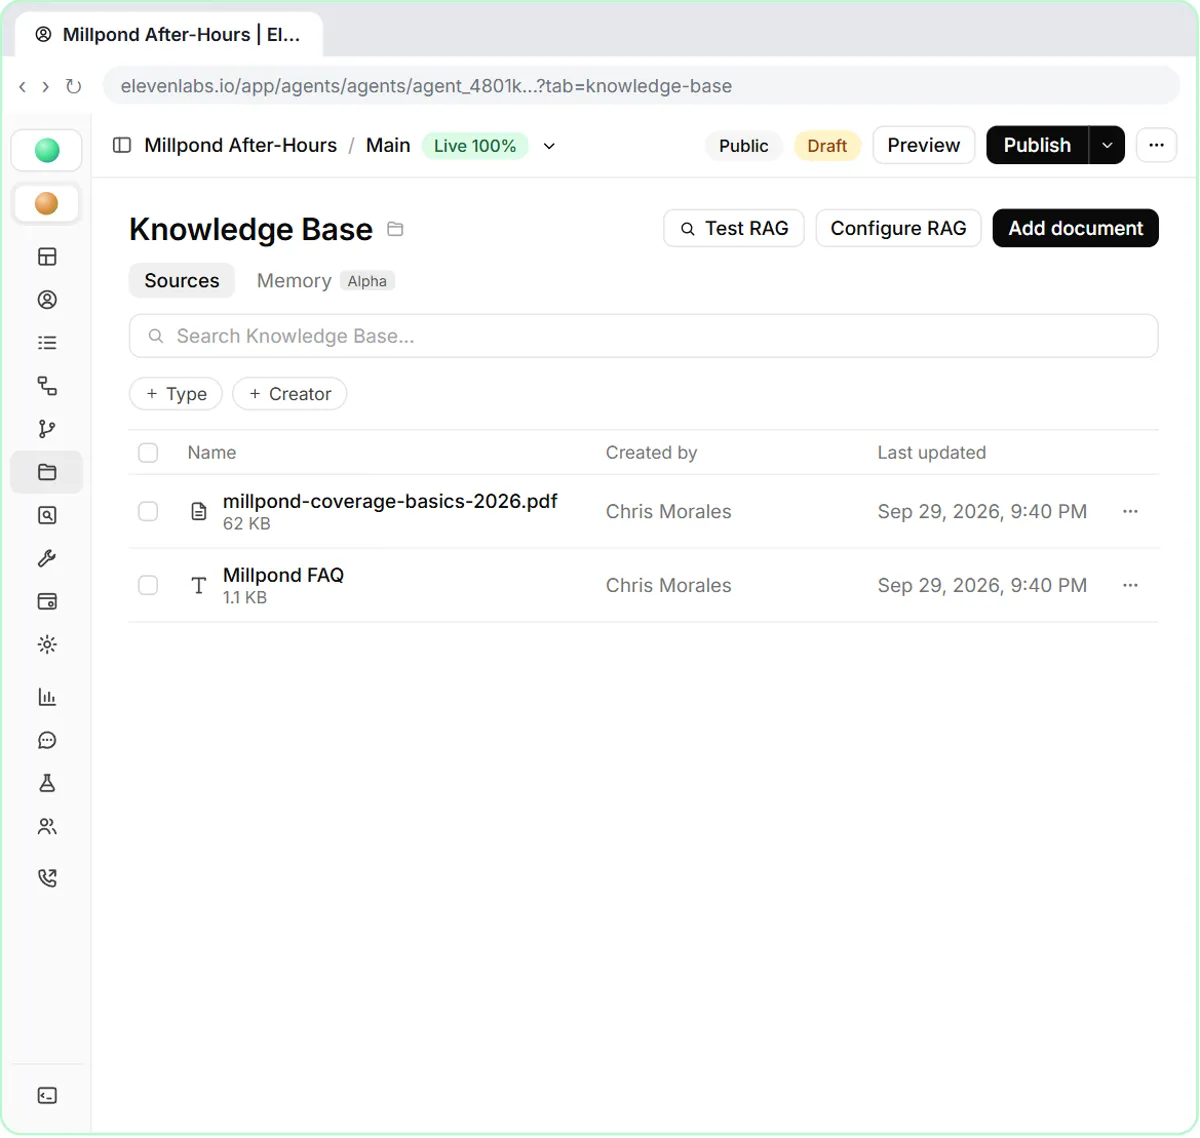This screenshot has width=1200, height=1138.
Task: Open the agent profile circle icon
Action: (x=47, y=300)
